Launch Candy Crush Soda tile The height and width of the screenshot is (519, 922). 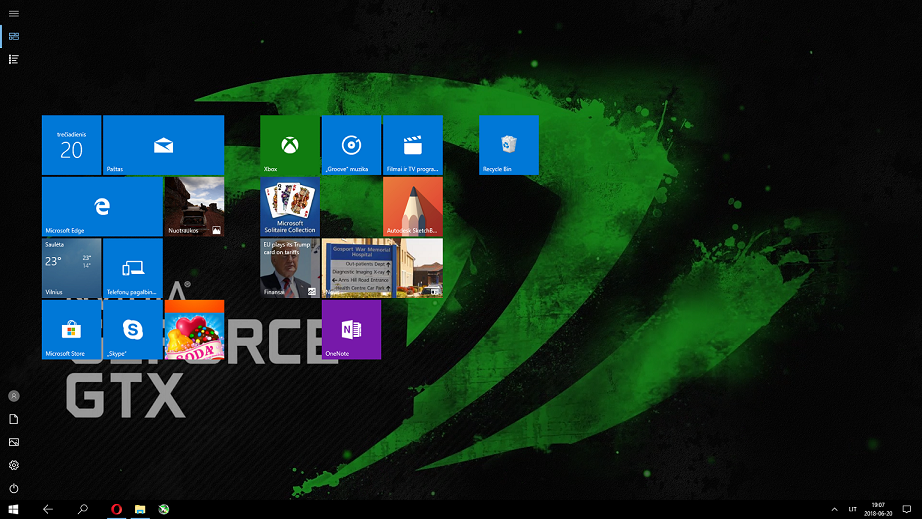click(194, 330)
